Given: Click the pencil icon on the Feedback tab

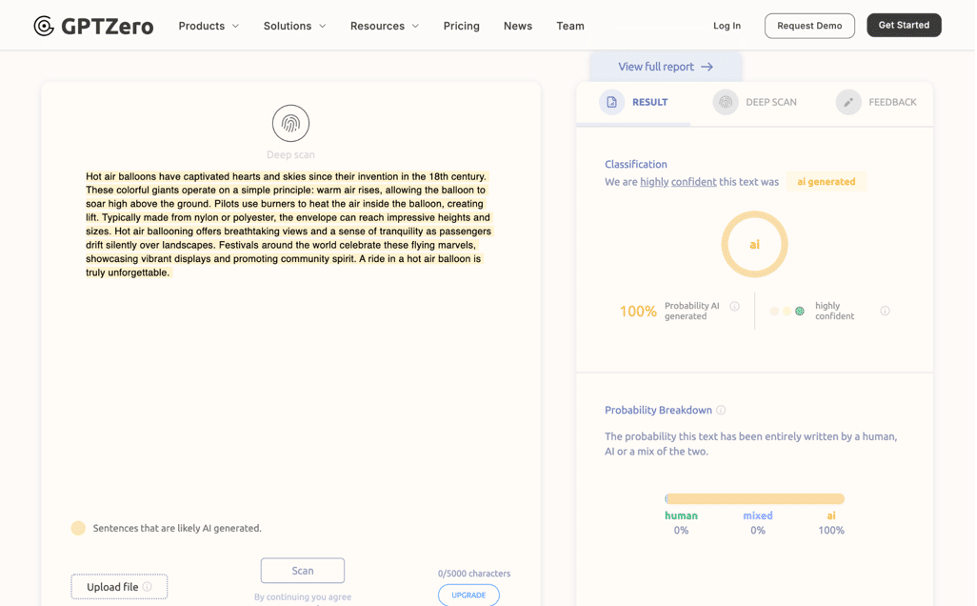Looking at the screenshot, I should point(848,101).
